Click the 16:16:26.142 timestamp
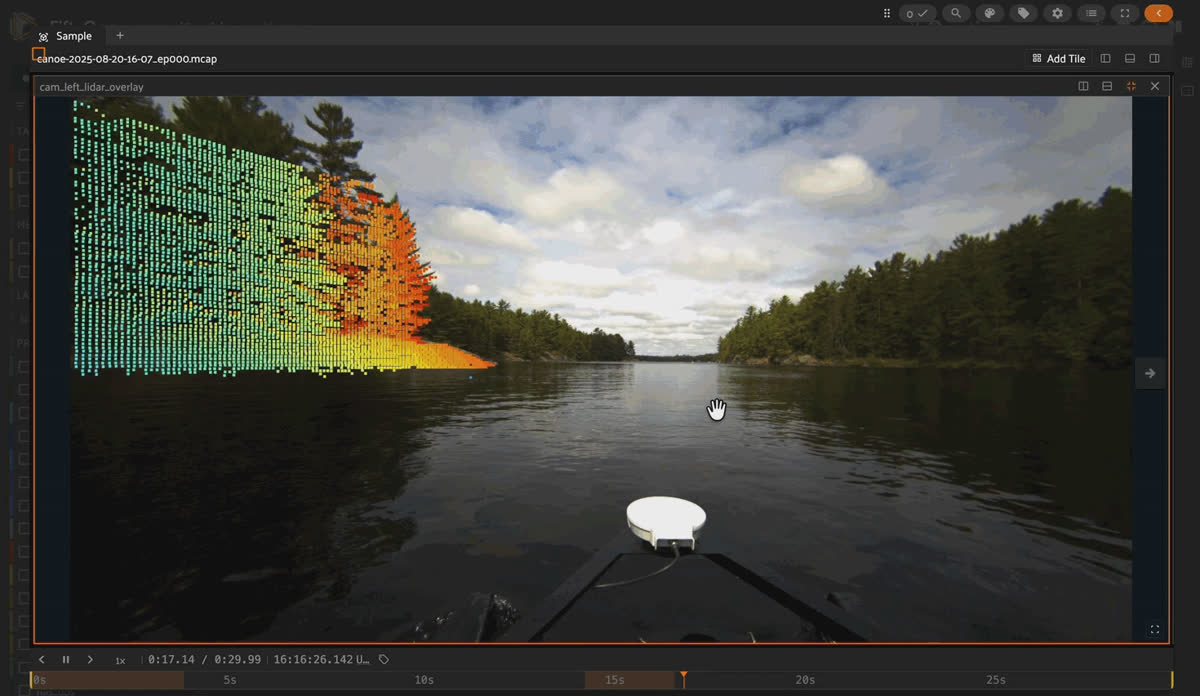Image resolution: width=1200 pixels, height=696 pixels. point(321,660)
